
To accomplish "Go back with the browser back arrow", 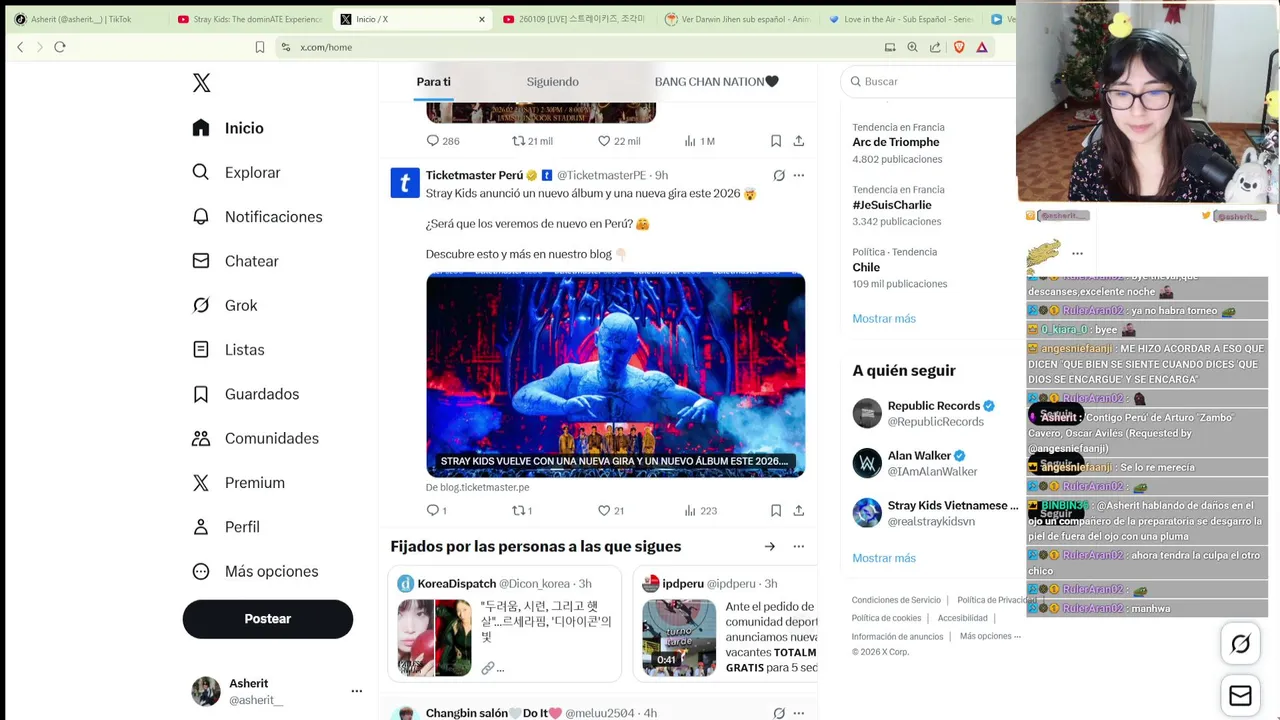I will (x=20, y=47).
